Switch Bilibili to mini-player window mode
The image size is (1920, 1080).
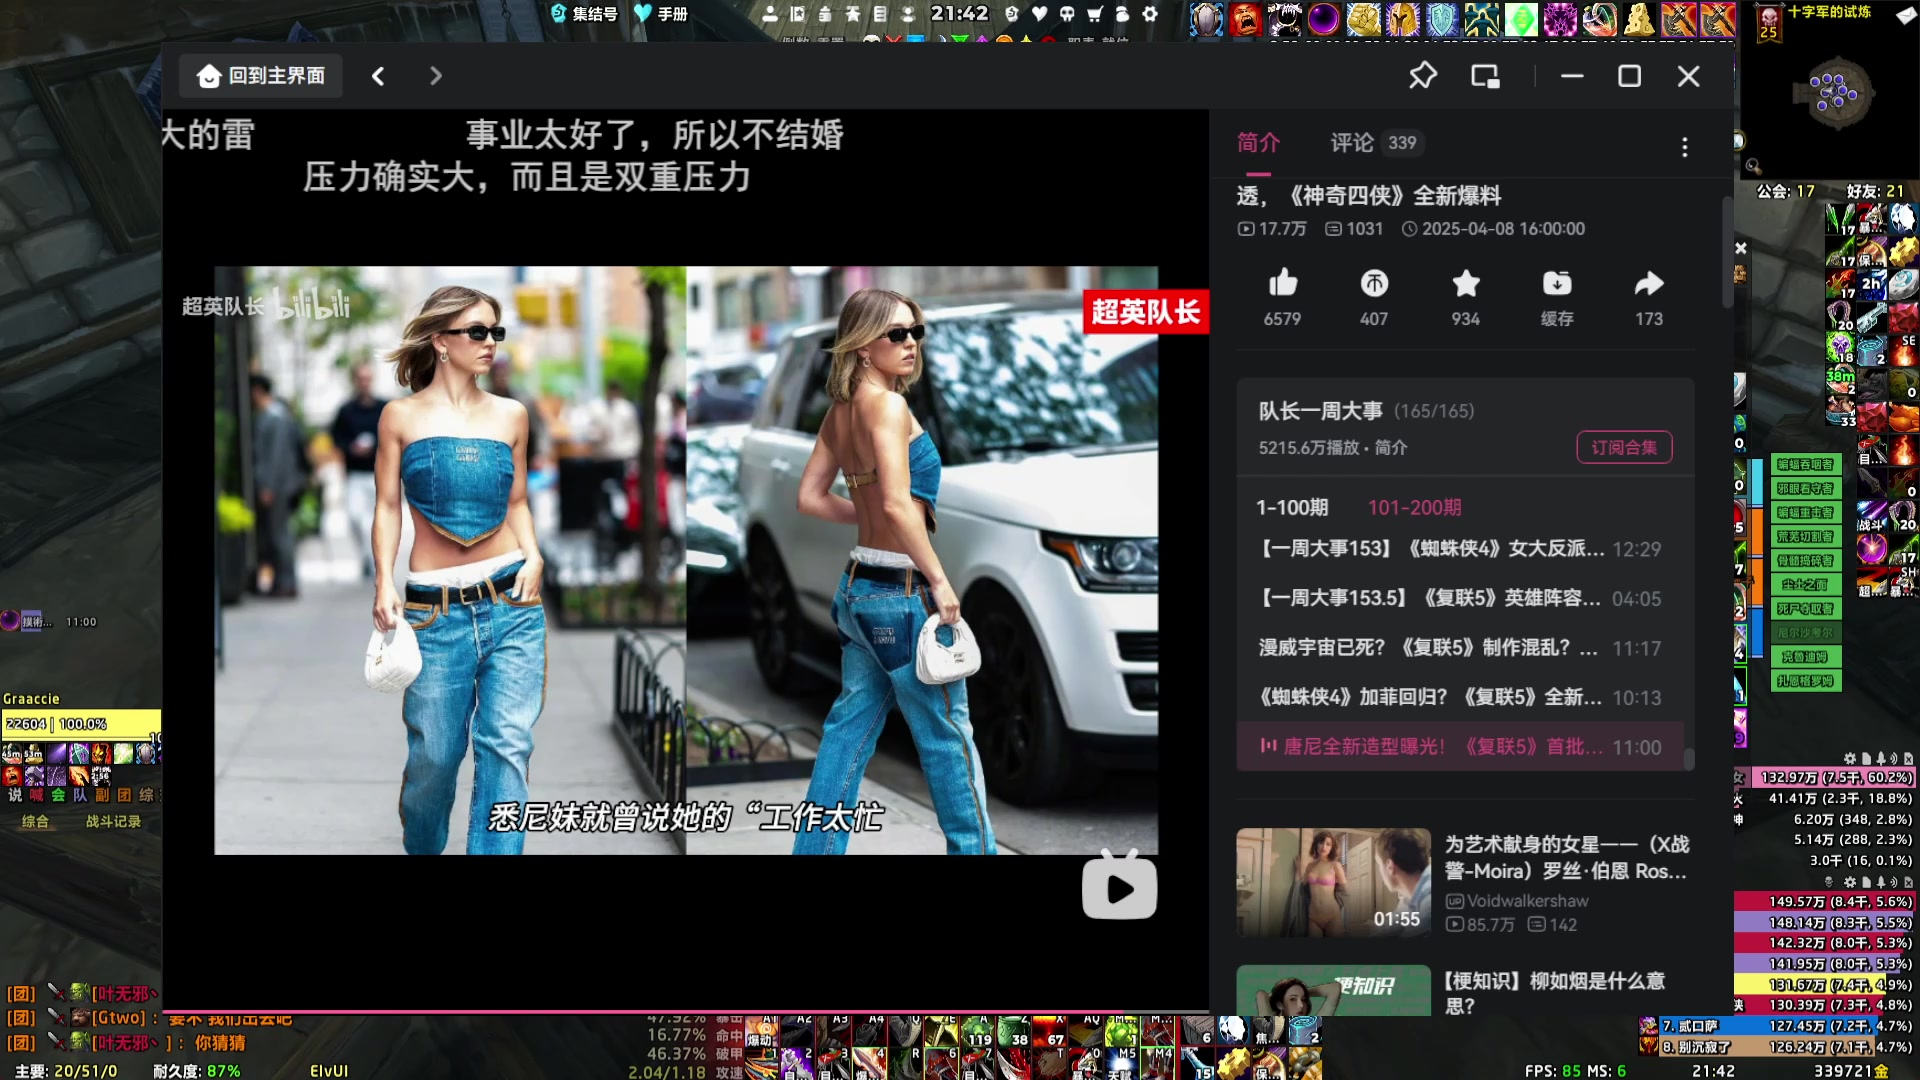tap(1485, 76)
